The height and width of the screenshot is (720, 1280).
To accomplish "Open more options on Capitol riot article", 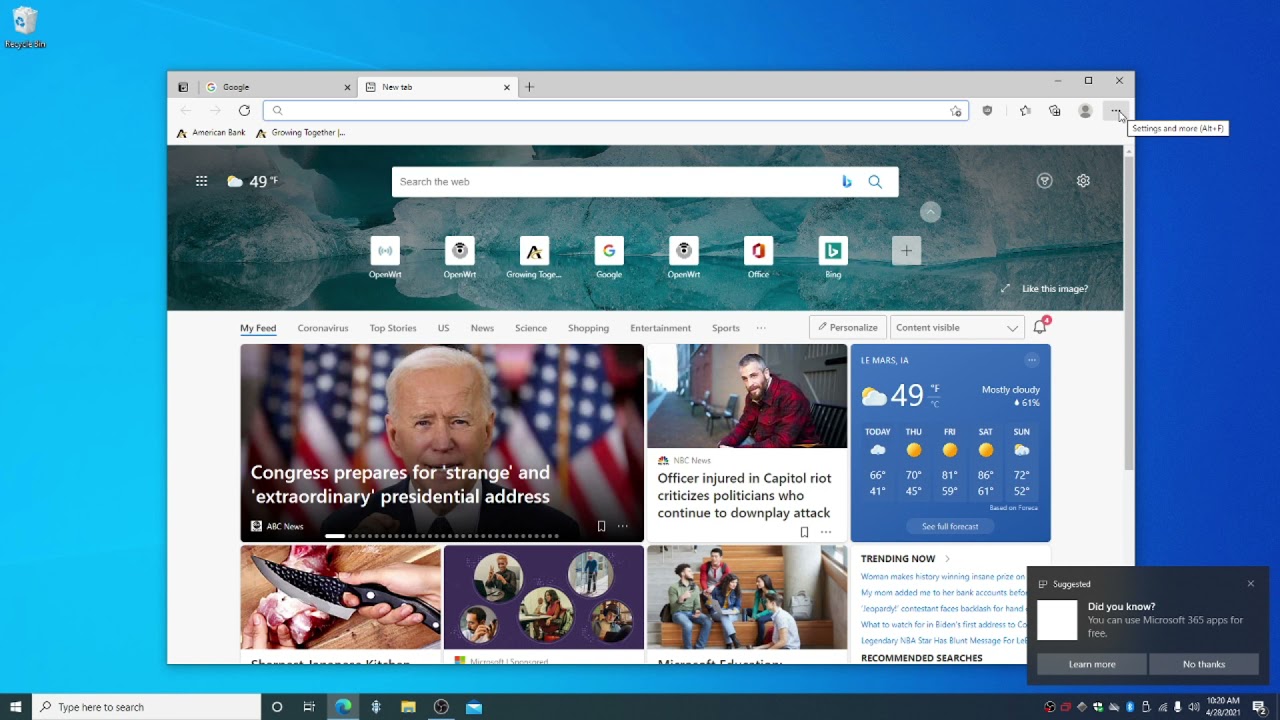I will 825,532.
